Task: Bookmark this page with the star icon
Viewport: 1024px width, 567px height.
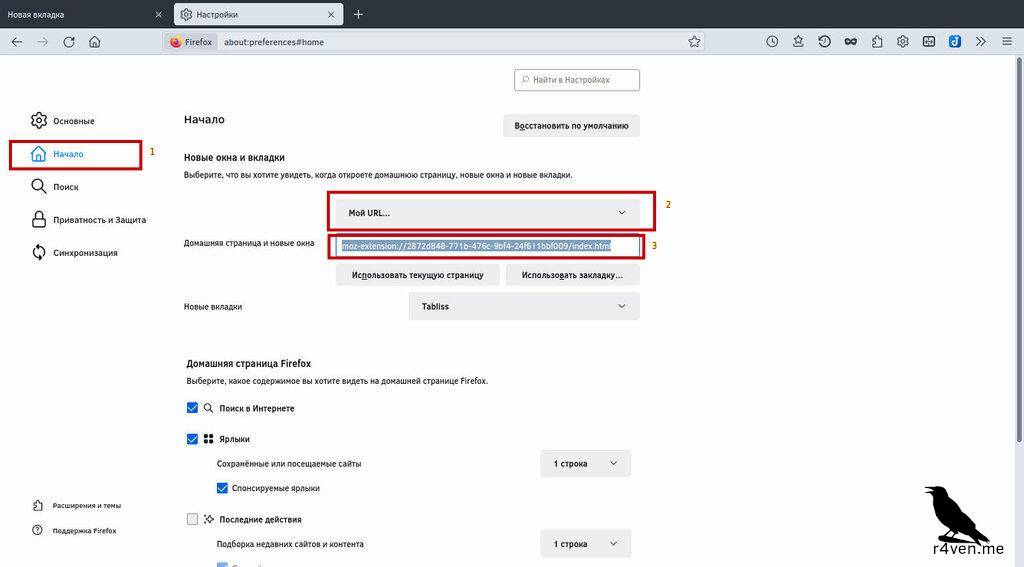Action: pyautogui.click(x=694, y=42)
